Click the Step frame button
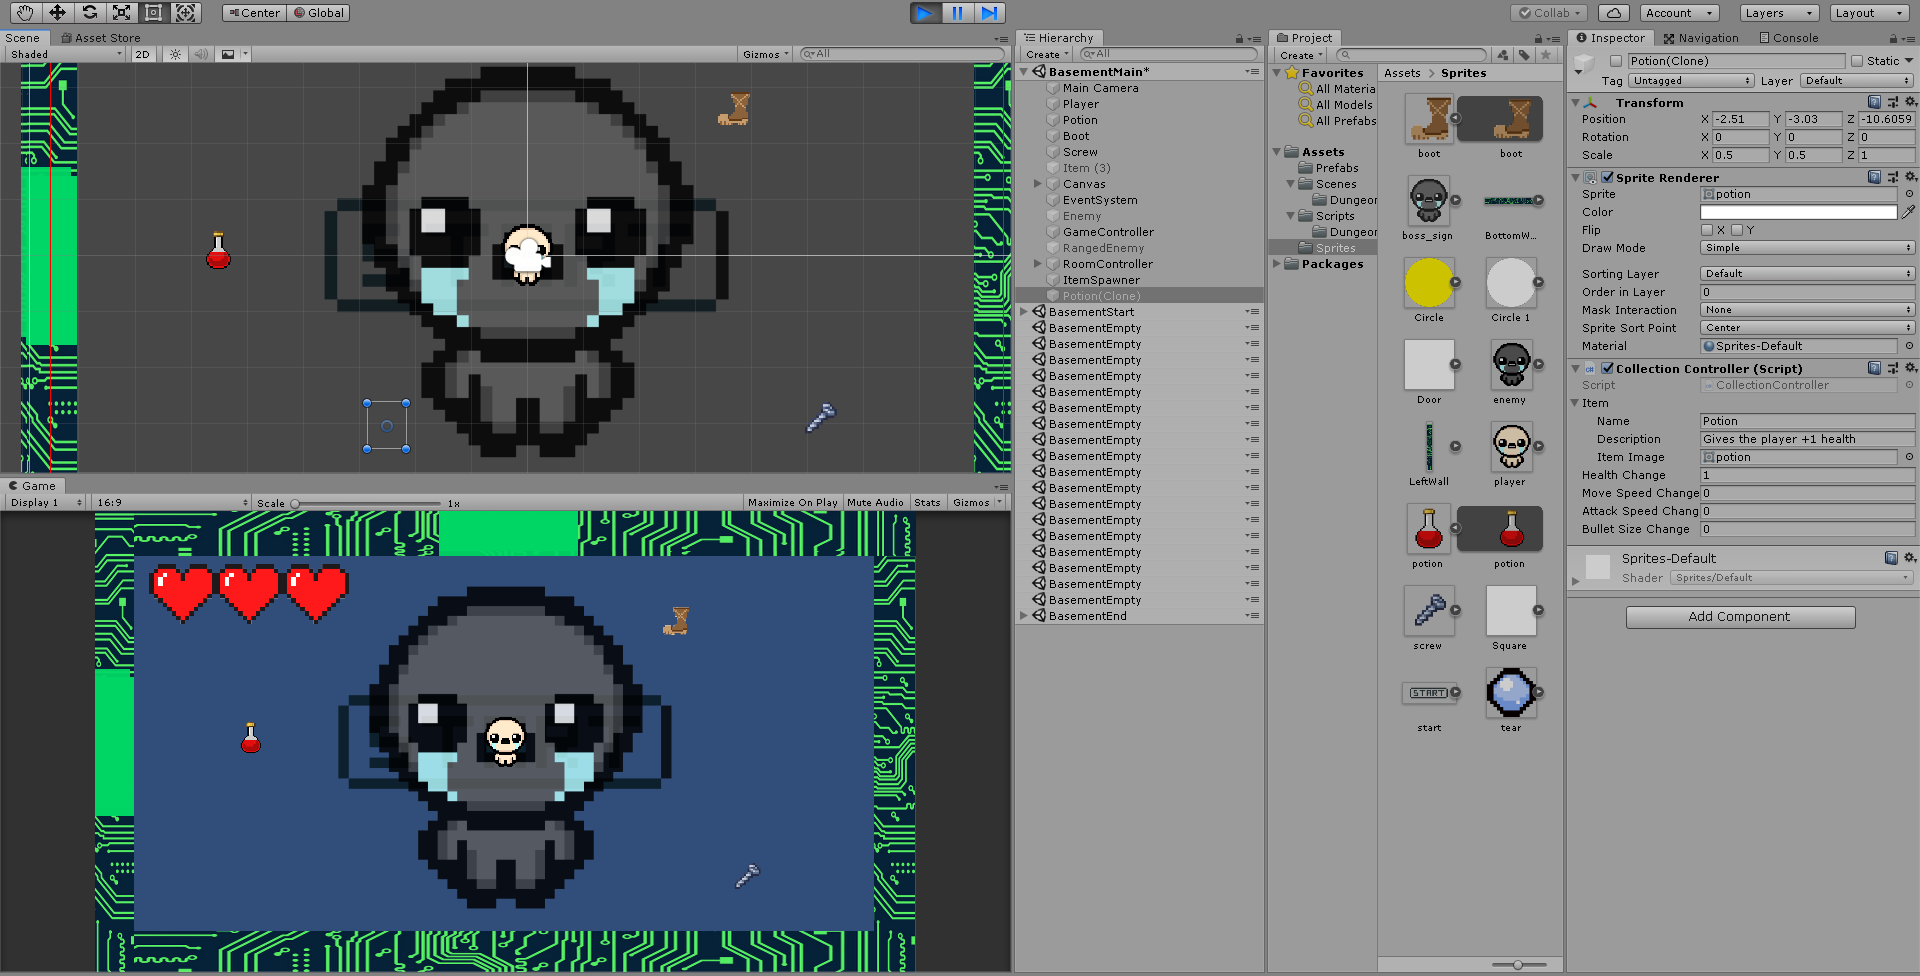This screenshot has width=1920, height=976. [x=989, y=13]
